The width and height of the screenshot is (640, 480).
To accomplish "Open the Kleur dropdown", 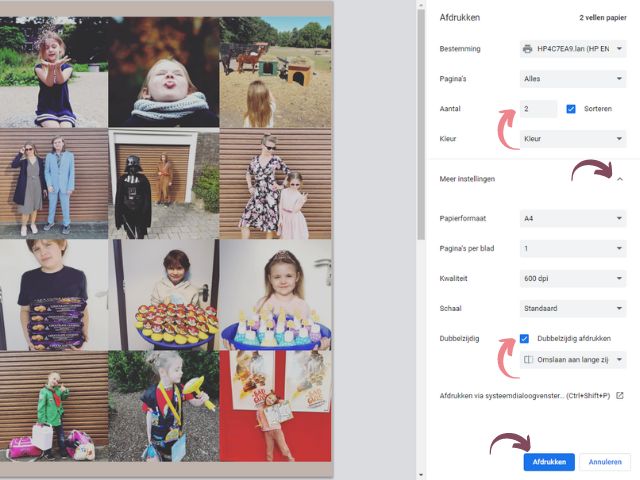I will (573, 139).
